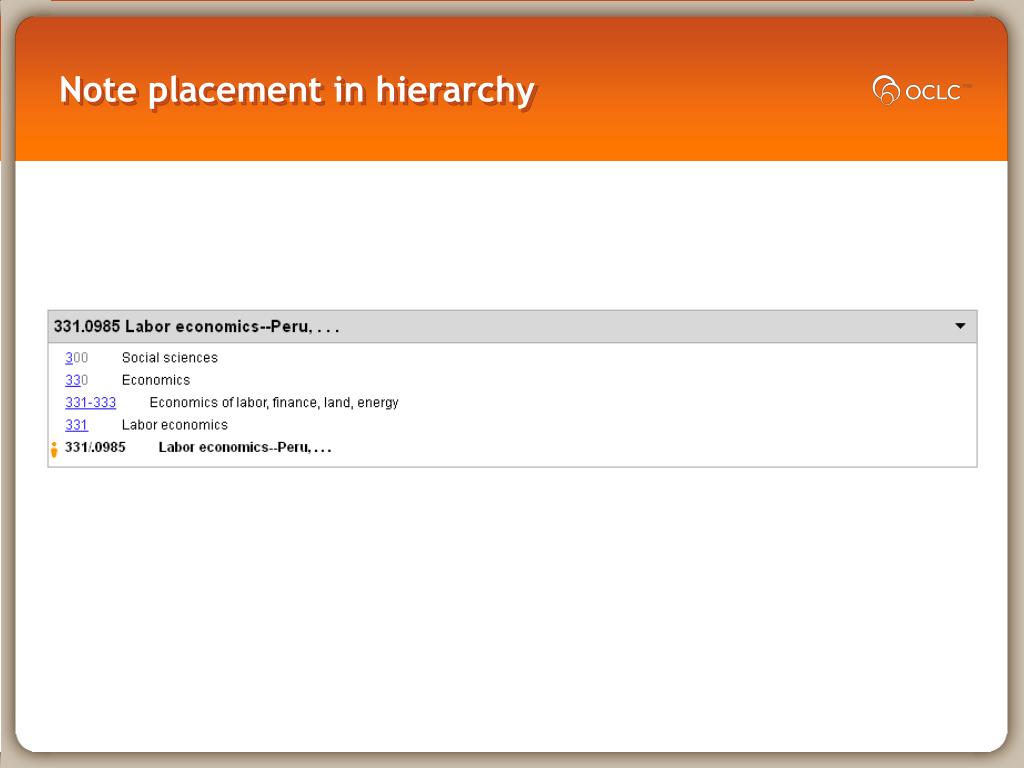Click the OCLC logo
The height and width of the screenshot is (768, 1024).
pos(921,90)
